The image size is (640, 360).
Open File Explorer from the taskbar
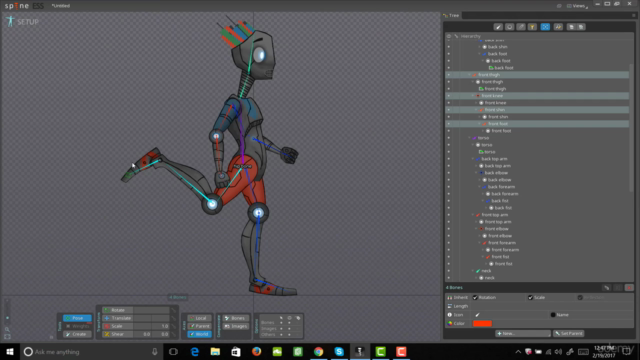215,351
